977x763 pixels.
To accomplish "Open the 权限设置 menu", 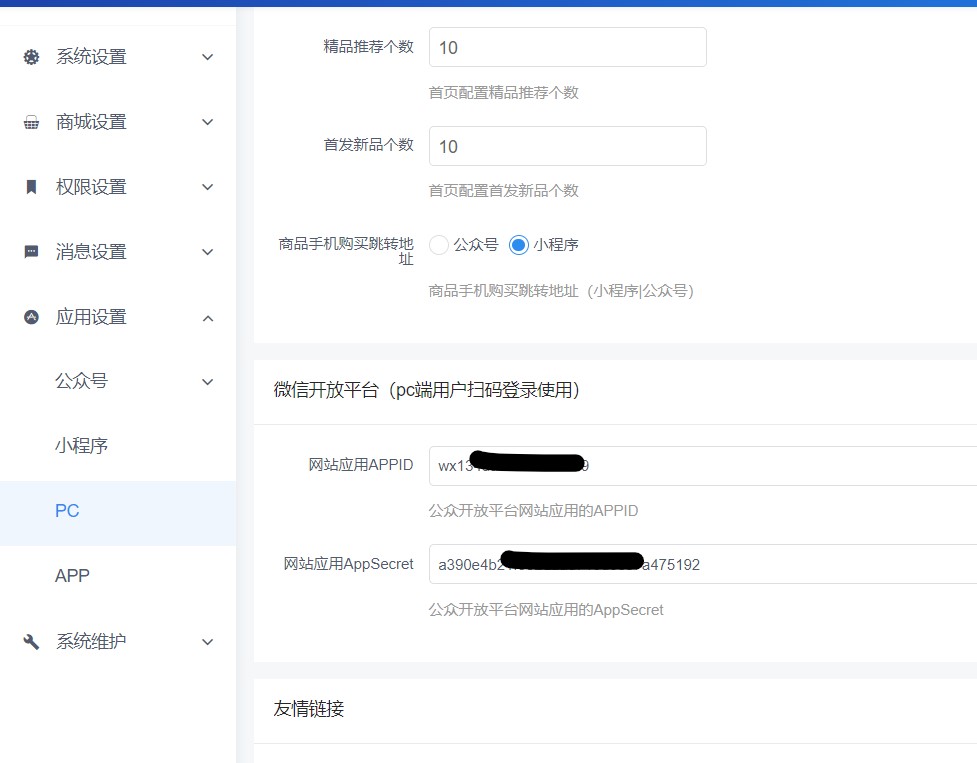I will pyautogui.click(x=118, y=187).
